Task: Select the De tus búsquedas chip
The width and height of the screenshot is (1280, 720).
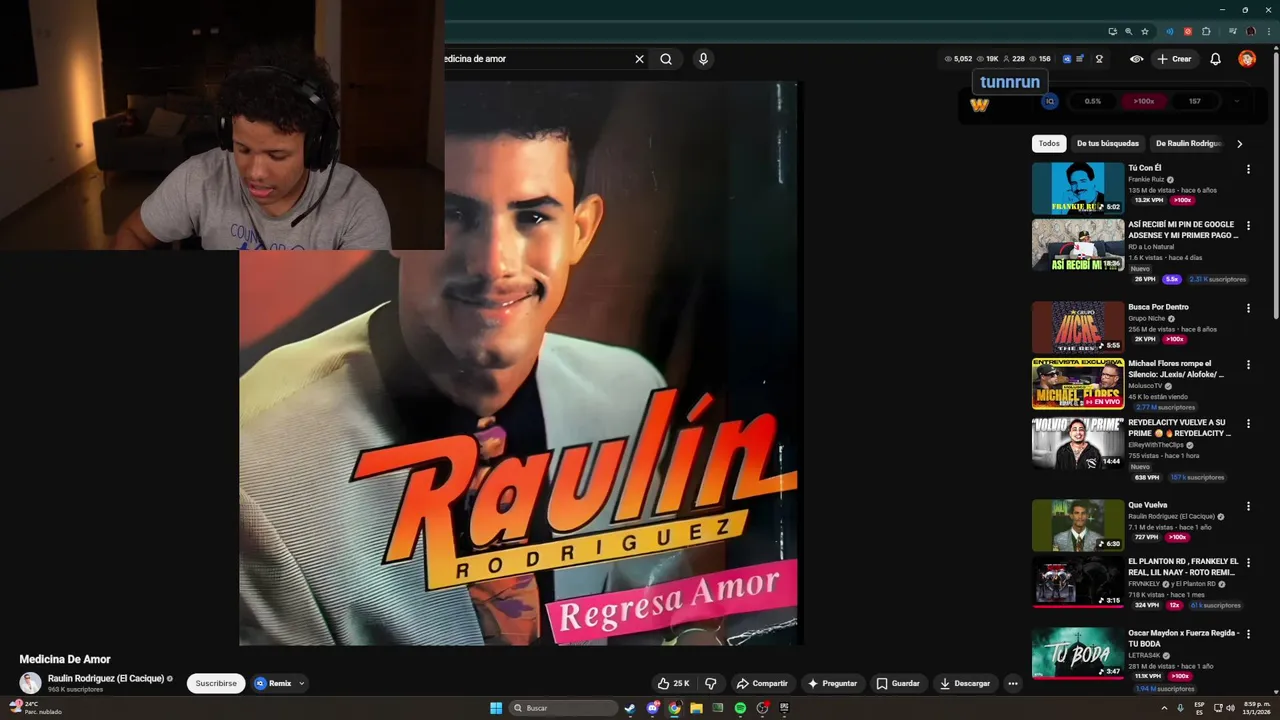Action: 1108,143
